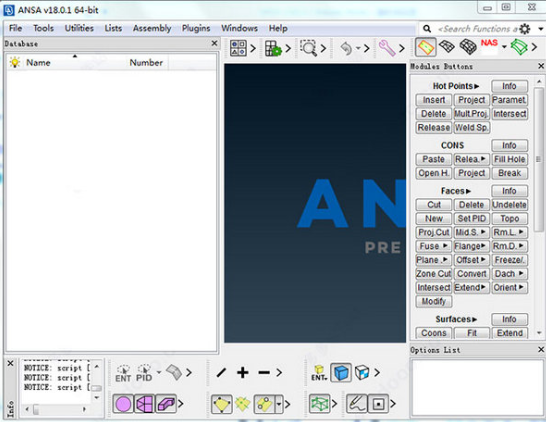Image resolution: width=546 pixels, height=422 pixels.
Task: Click the undo arrow icon
Action: coord(346,48)
